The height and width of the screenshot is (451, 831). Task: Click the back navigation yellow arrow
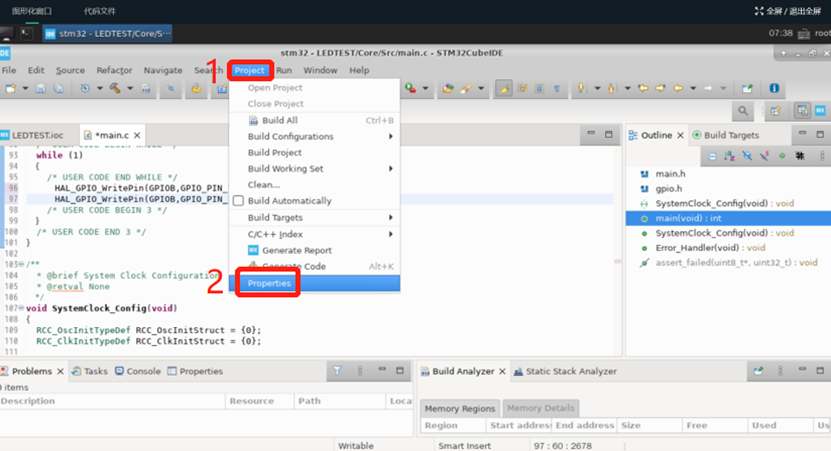(x=678, y=89)
